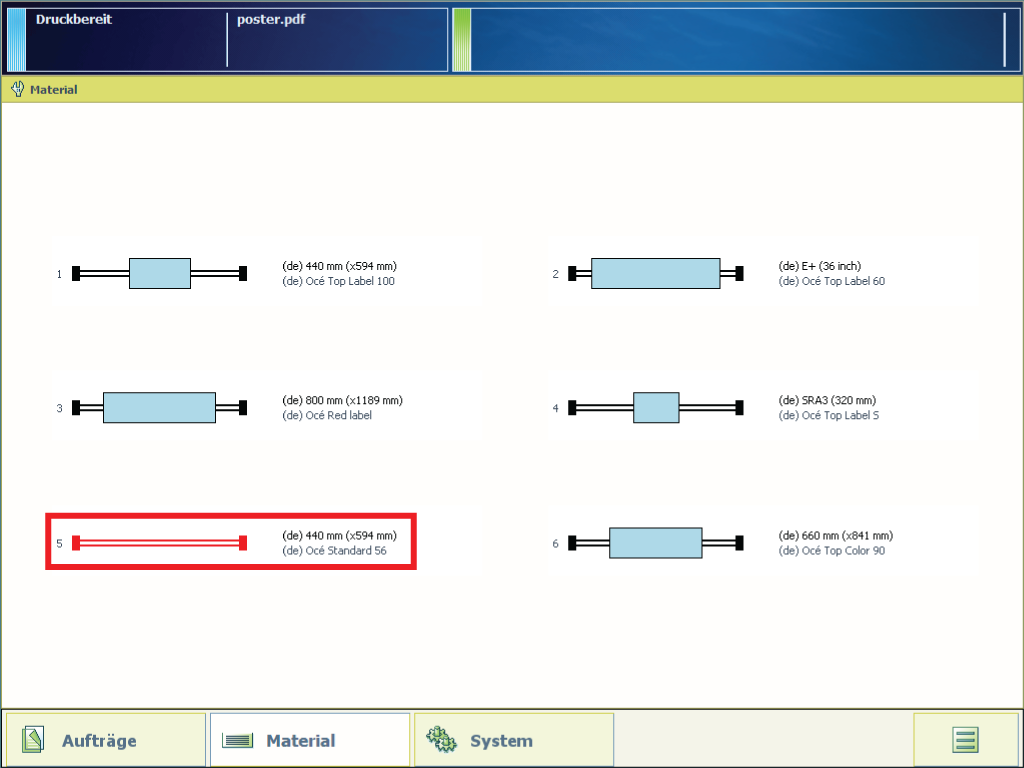This screenshot has width=1024, height=768.
Task: Click the roll number 5 label
Action: pyautogui.click(x=59, y=543)
